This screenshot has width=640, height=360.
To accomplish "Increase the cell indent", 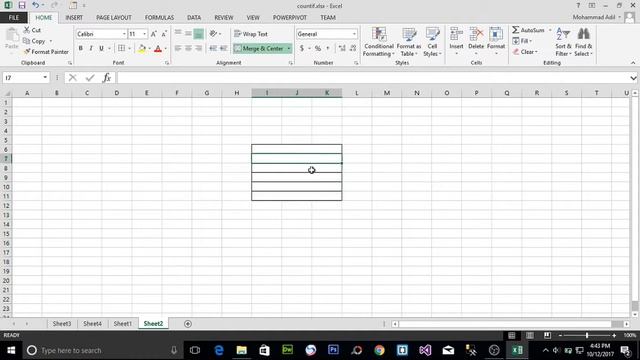I will pyautogui.click(x=223, y=48).
